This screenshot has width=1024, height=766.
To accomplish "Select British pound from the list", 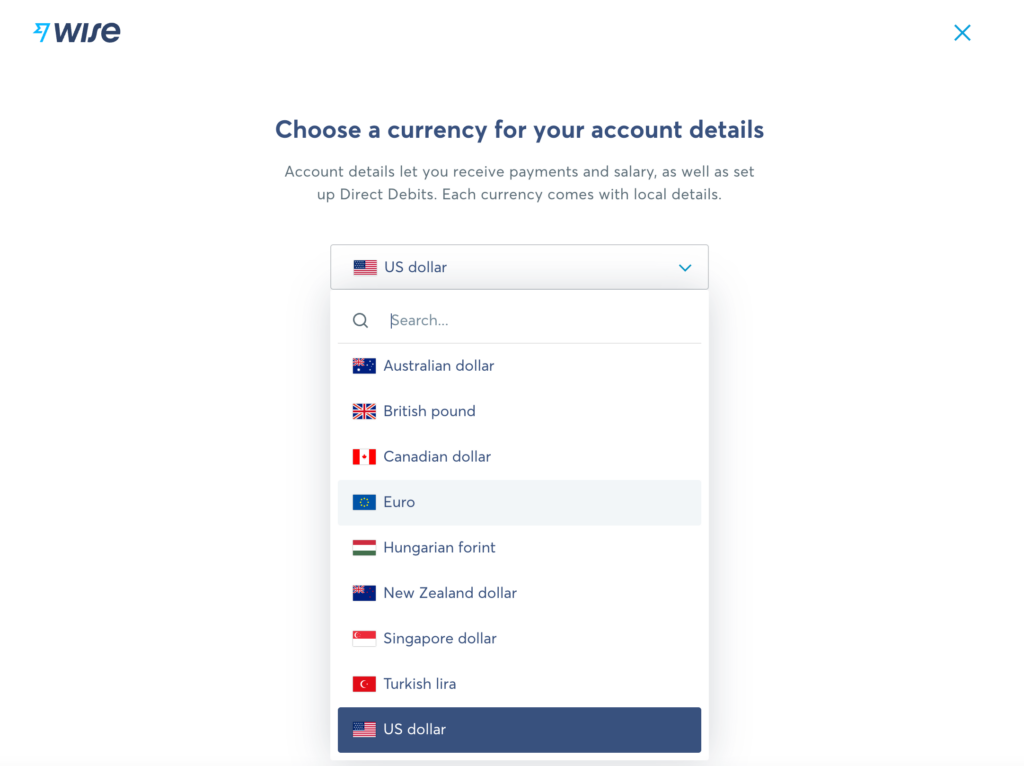I will [519, 411].
